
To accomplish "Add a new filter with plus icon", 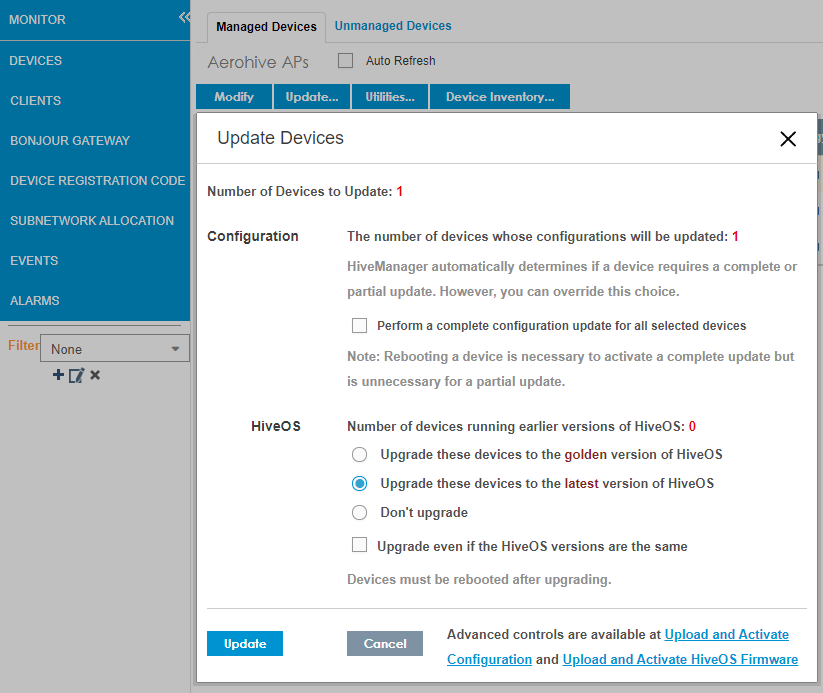I will 58,375.
